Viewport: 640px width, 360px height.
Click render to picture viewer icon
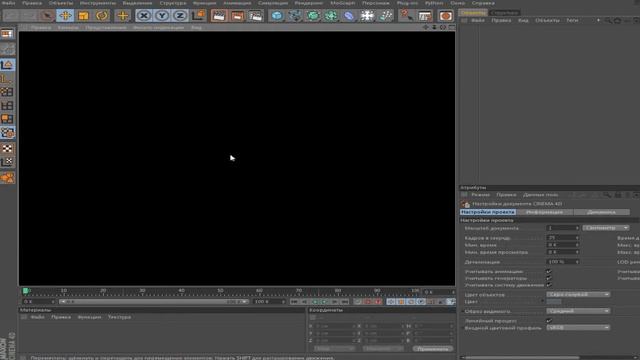pos(237,16)
